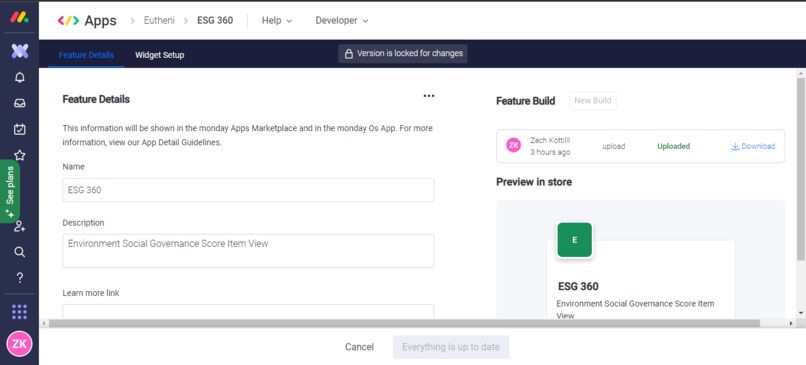
Task: Open the My Work calendar-check icon
Action: pos(20,129)
